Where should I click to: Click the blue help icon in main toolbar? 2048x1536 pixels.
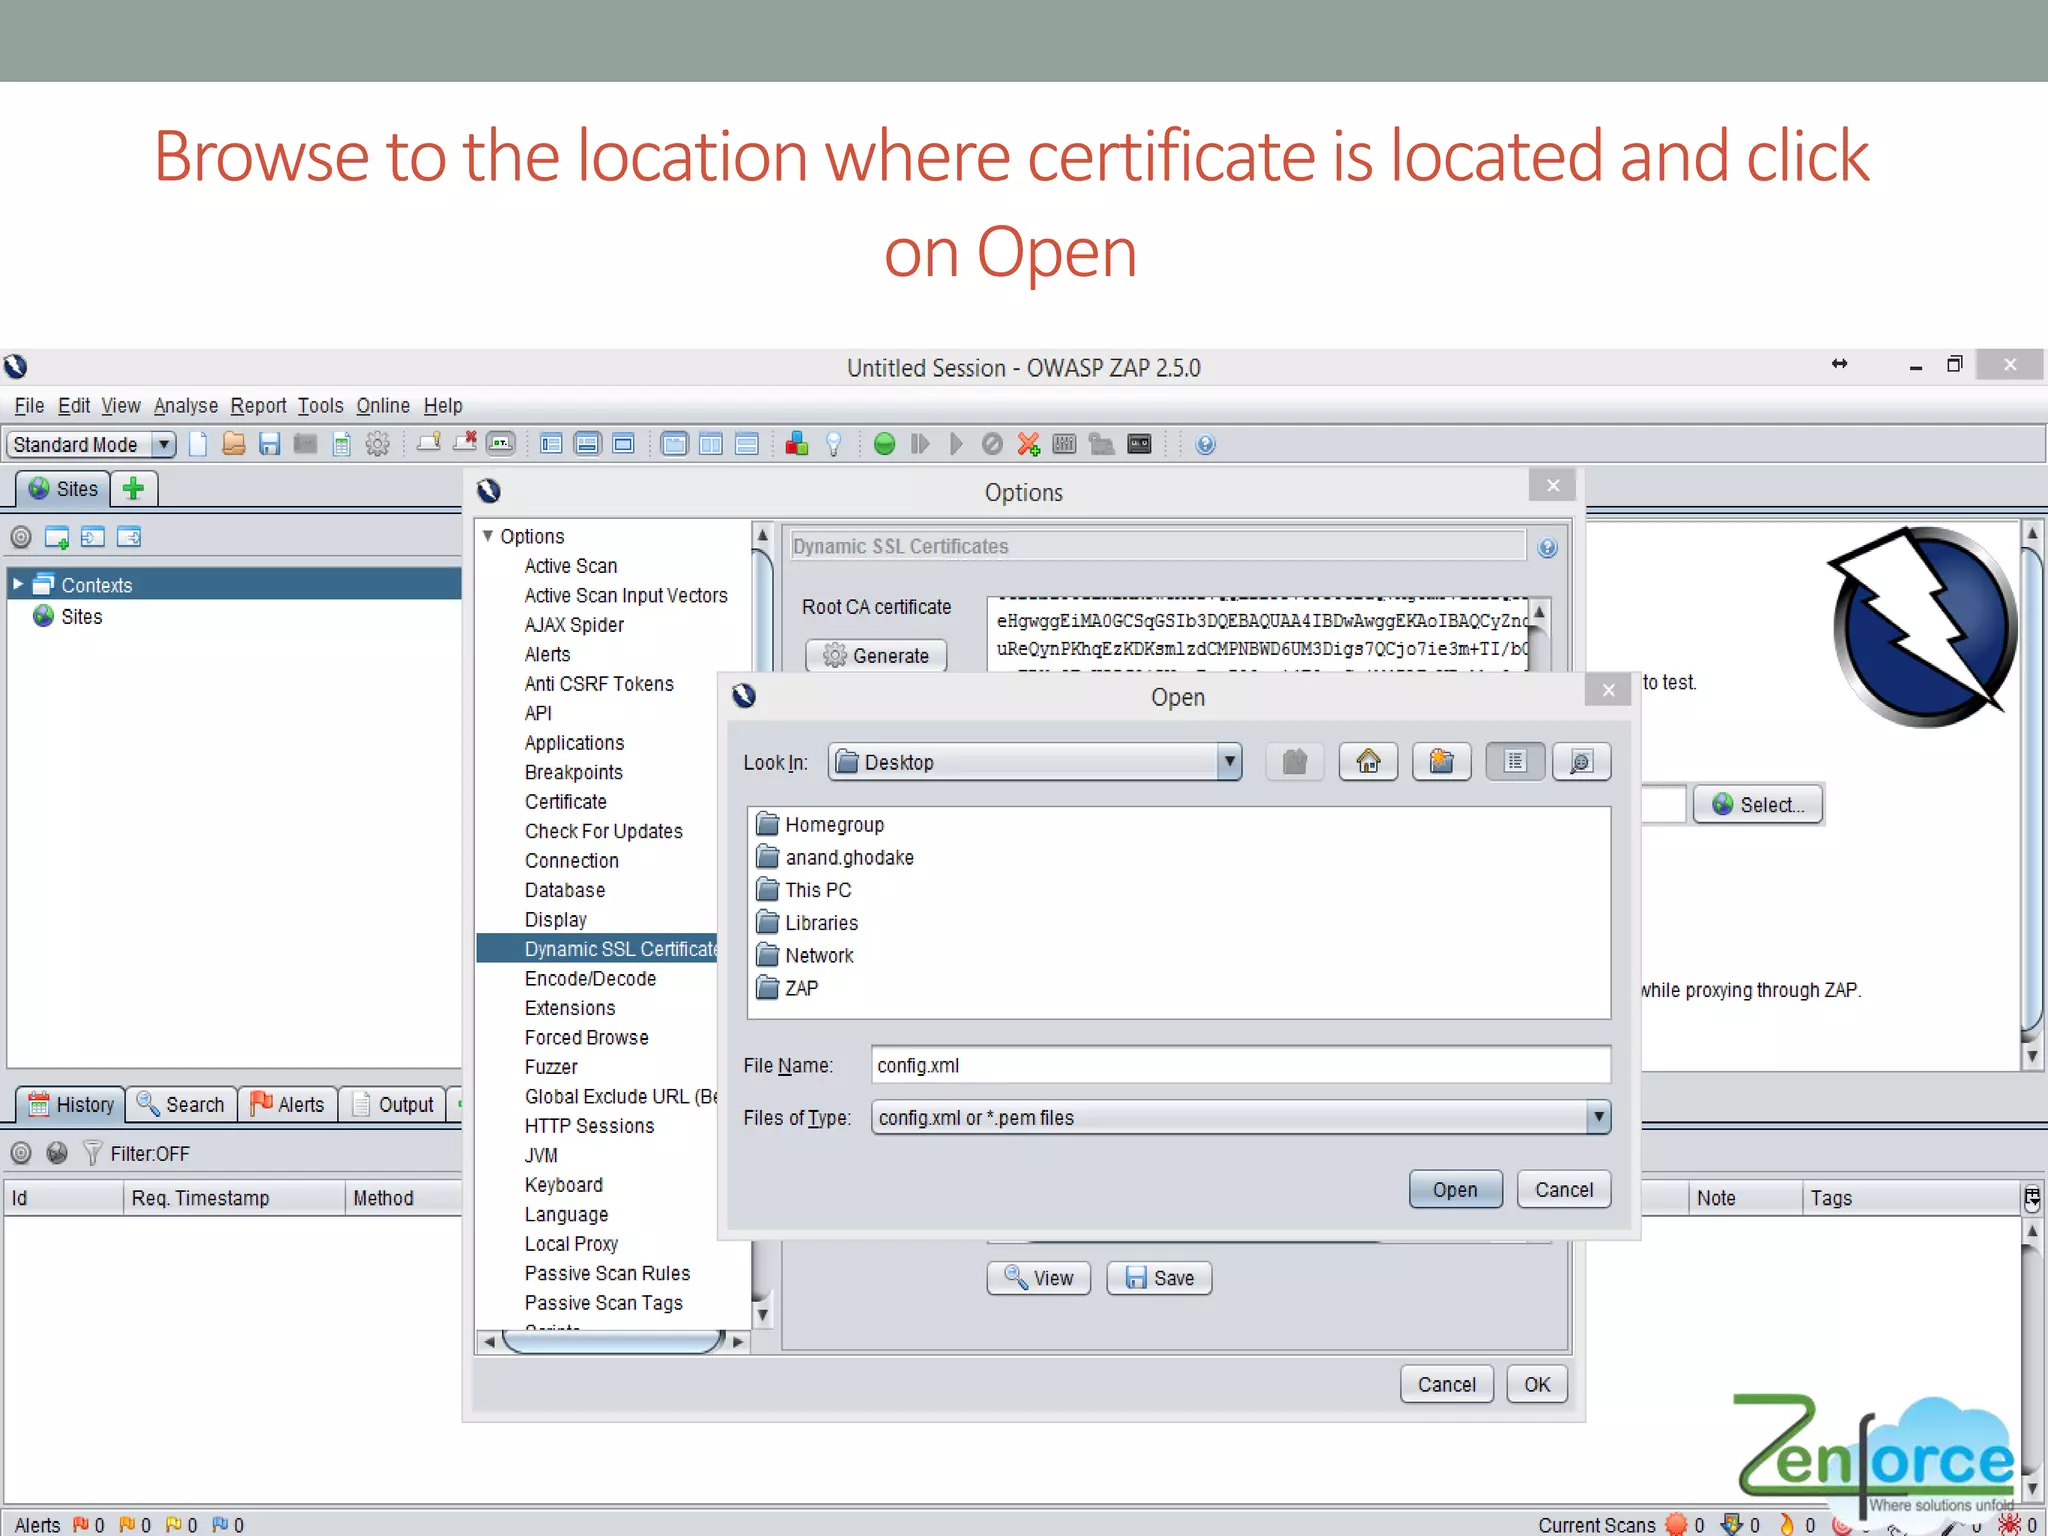(x=1205, y=444)
